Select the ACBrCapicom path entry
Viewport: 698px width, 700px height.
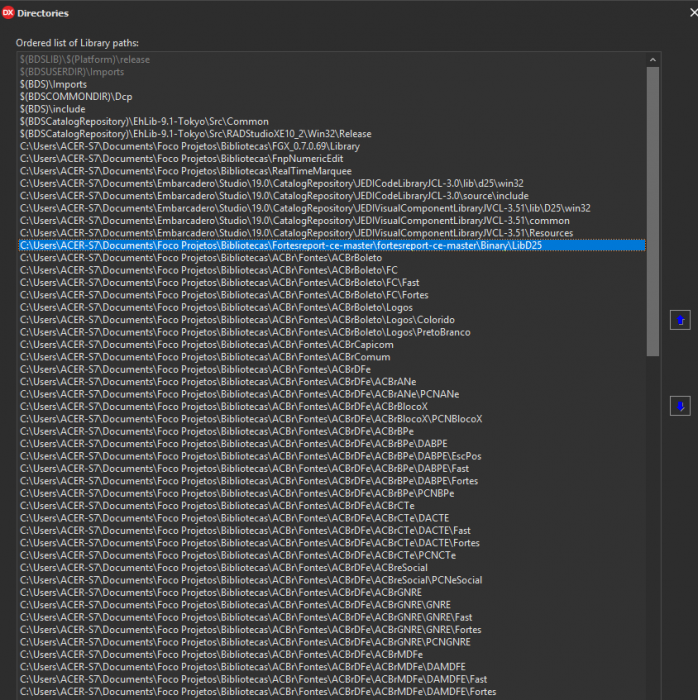[x=332, y=345]
